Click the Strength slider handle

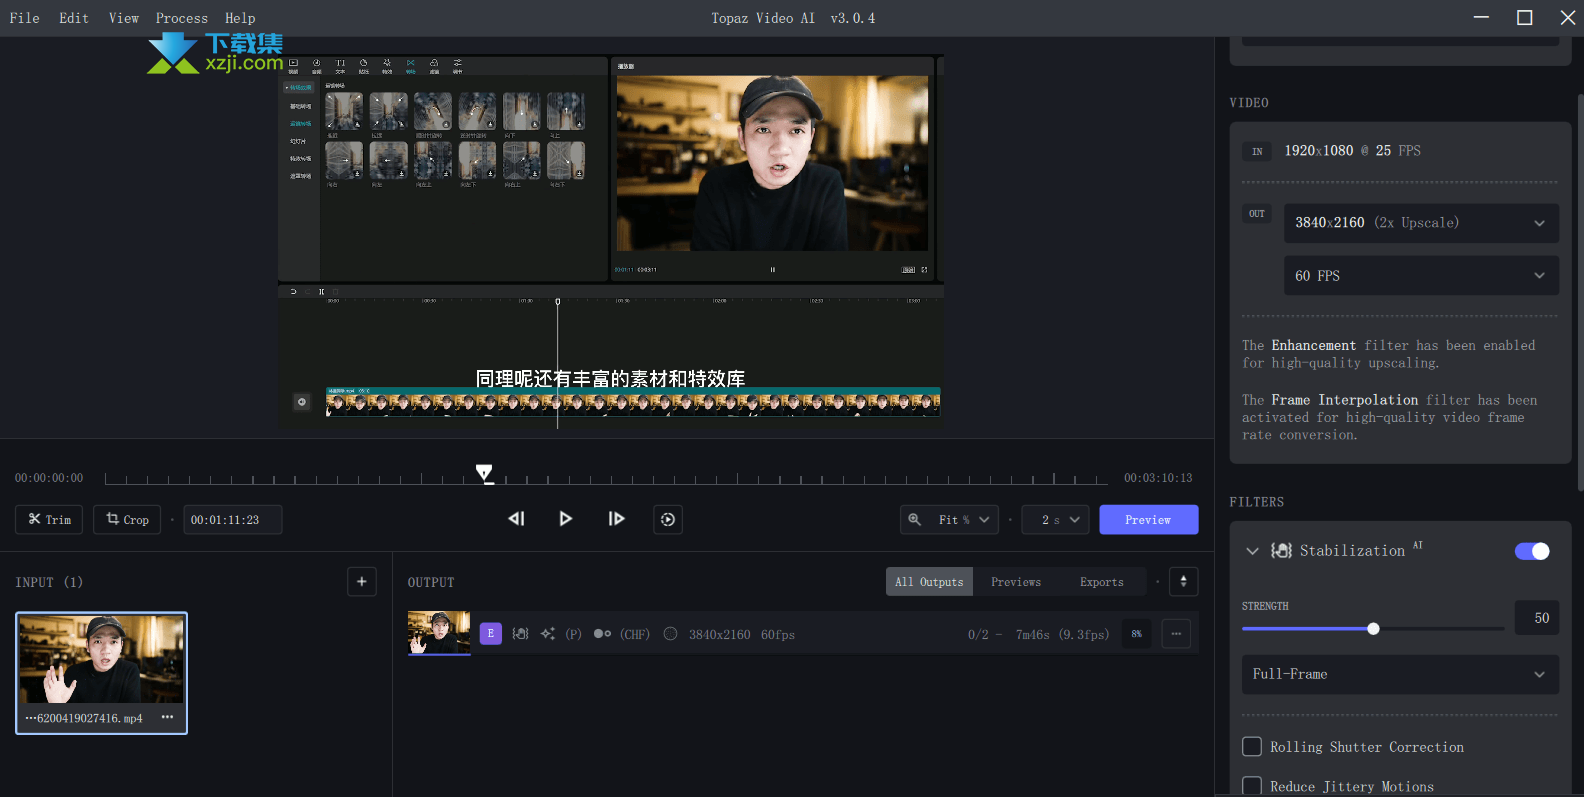(x=1373, y=629)
